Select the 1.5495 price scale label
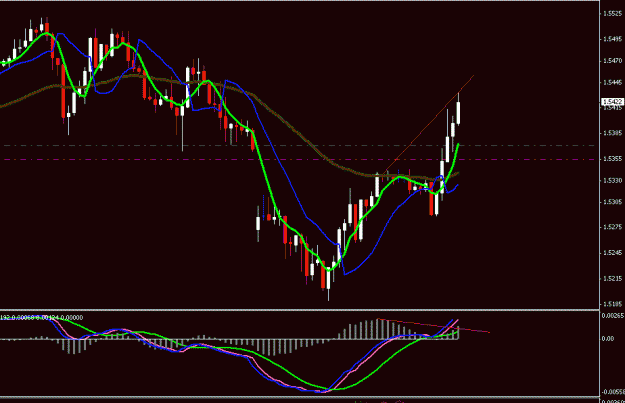 (613, 39)
